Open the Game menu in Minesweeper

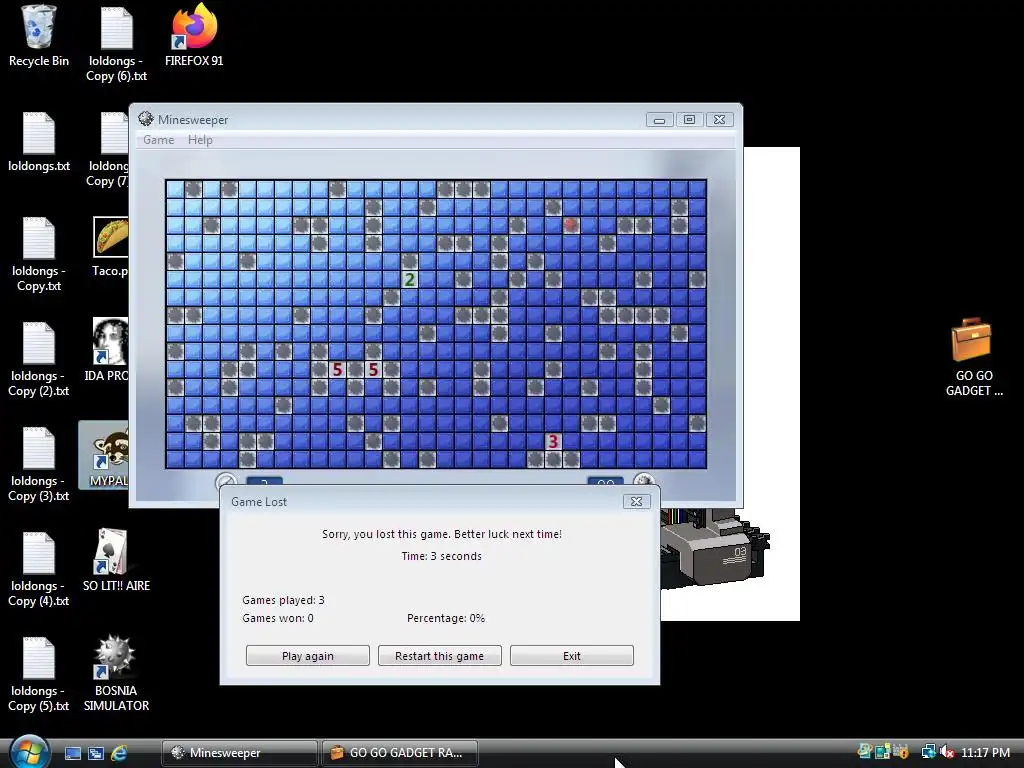(159, 140)
